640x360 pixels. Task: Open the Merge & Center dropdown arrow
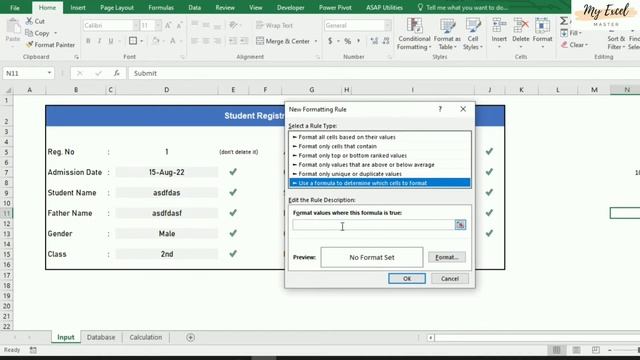(x=316, y=41)
